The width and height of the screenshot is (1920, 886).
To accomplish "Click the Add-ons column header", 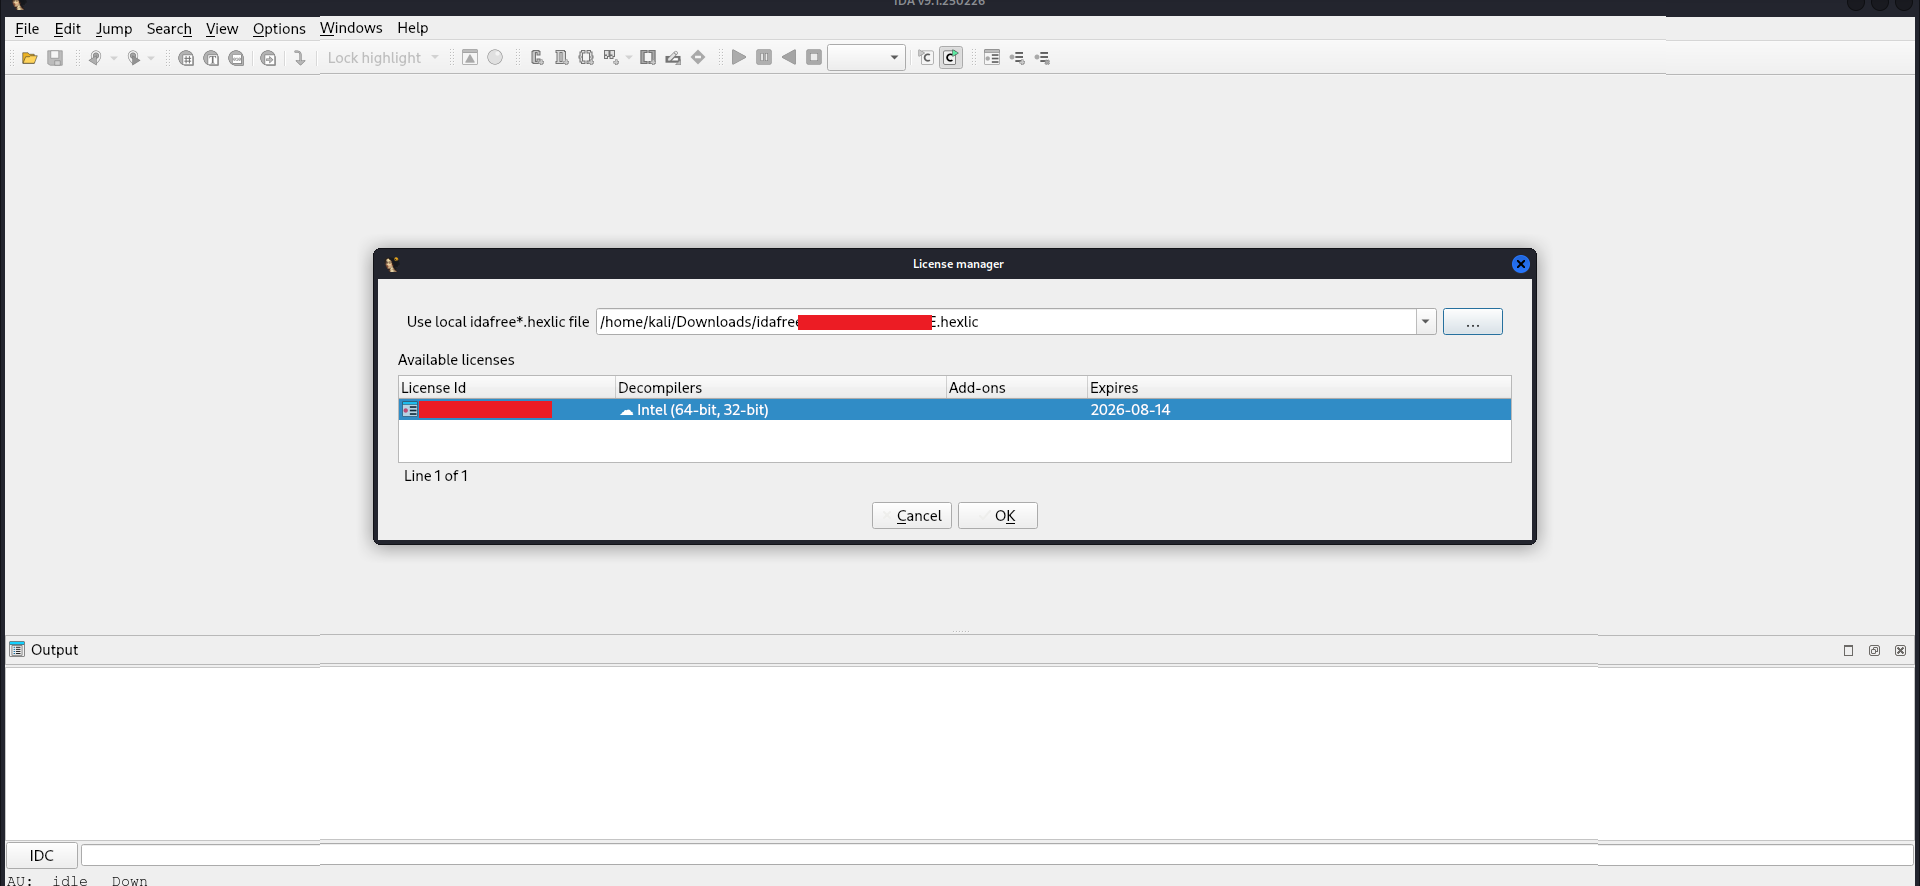I will tap(1017, 388).
